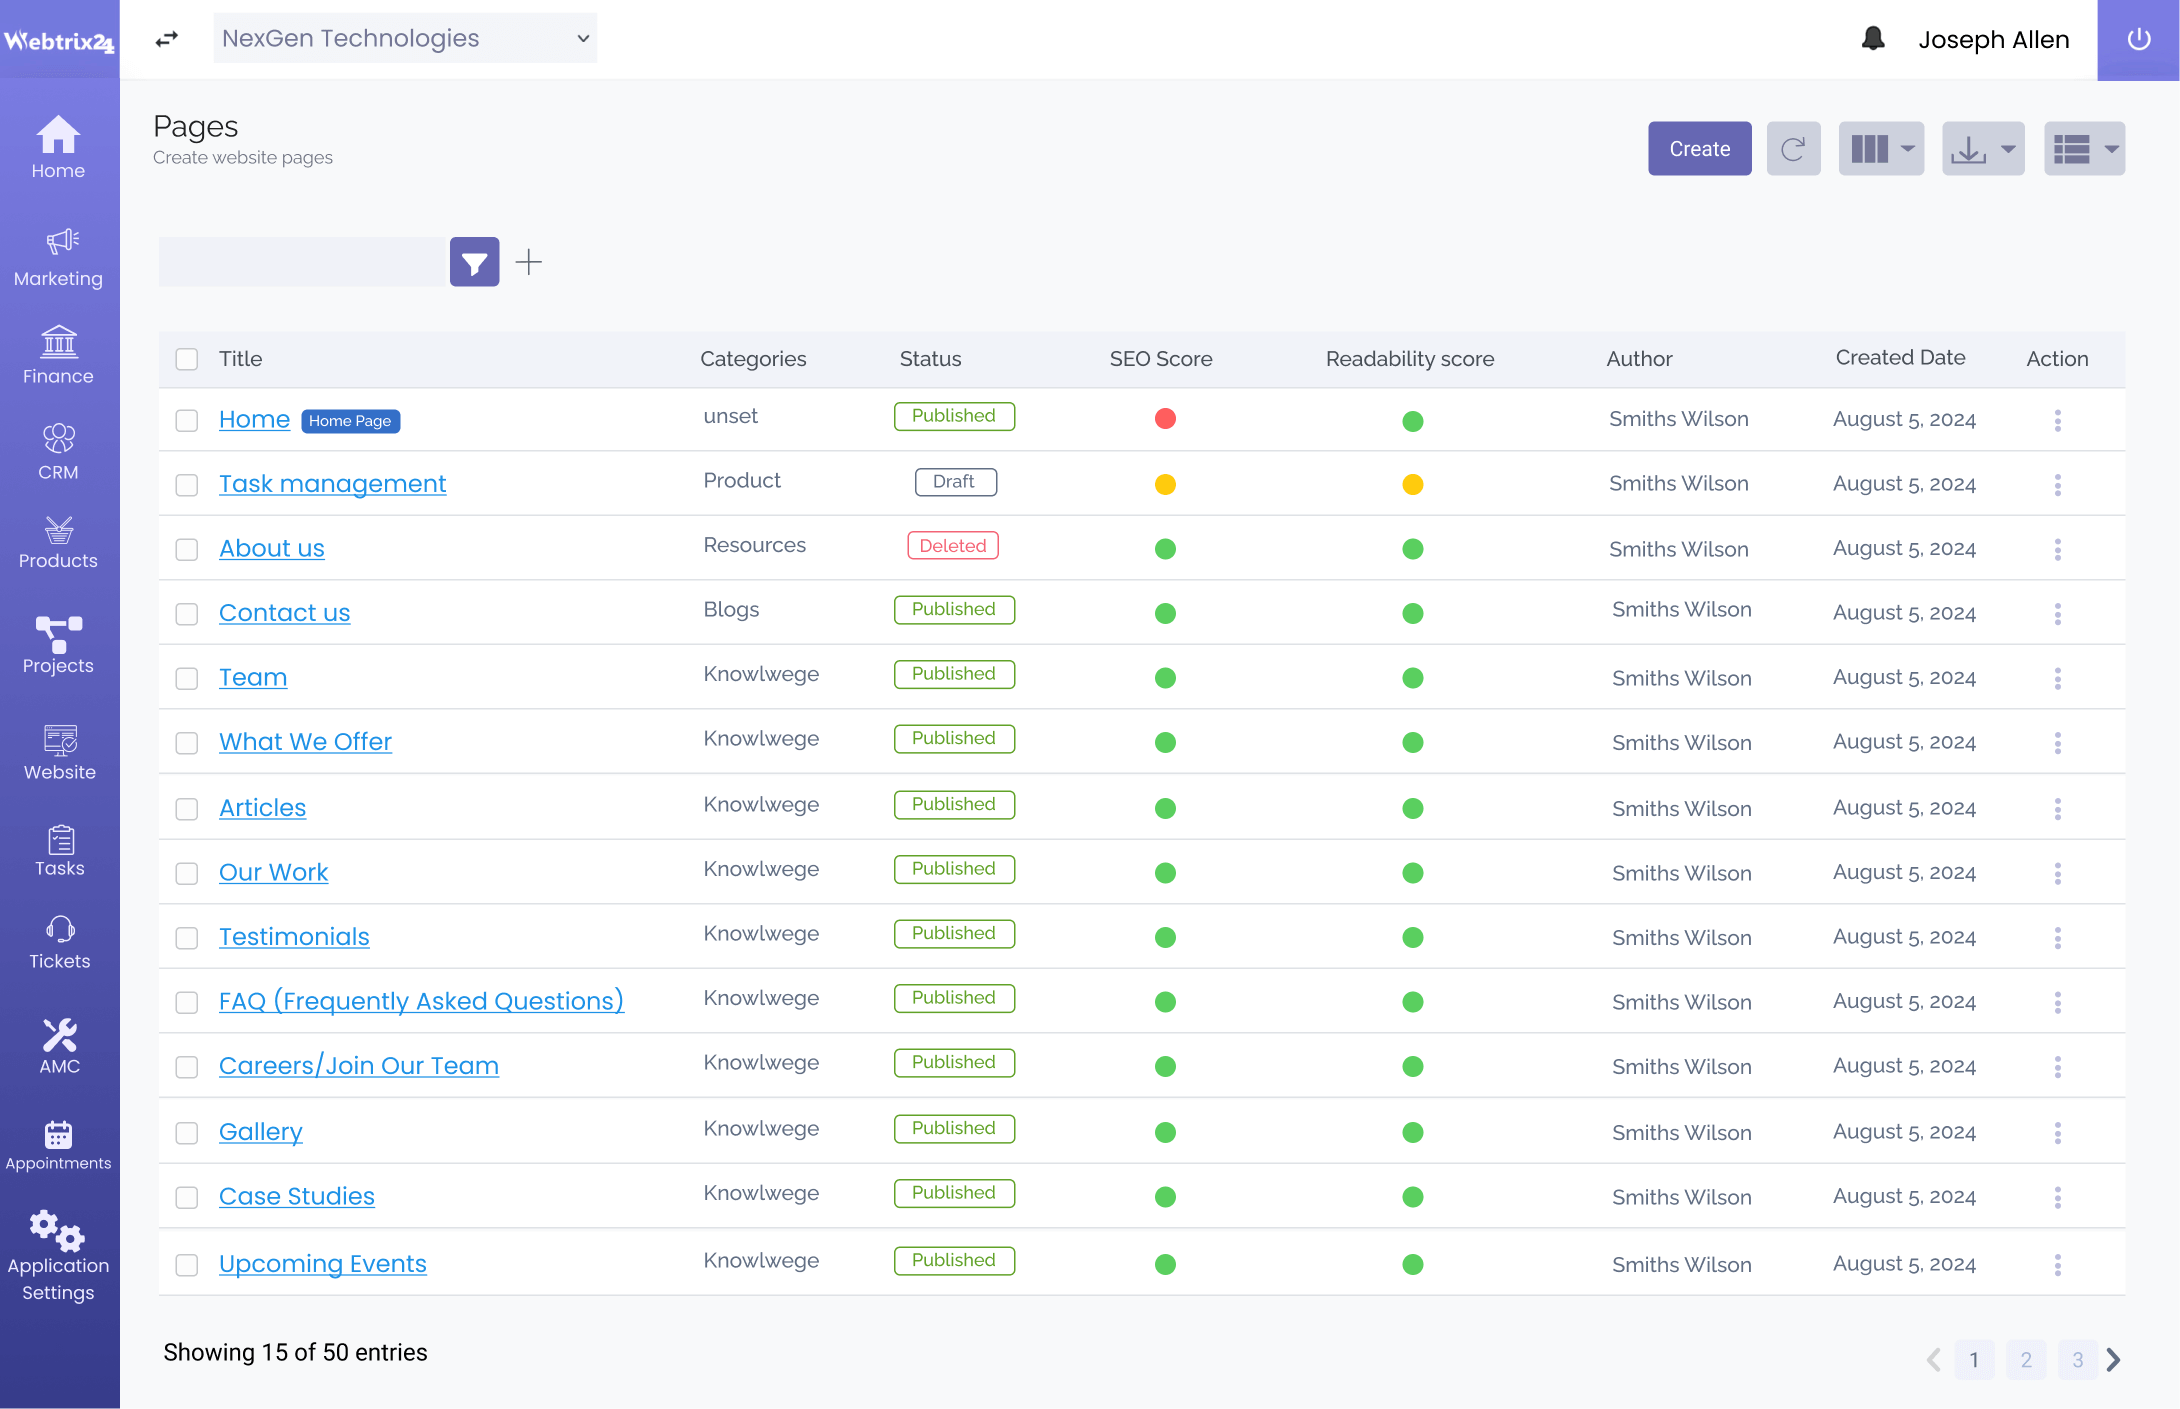This screenshot has width=2180, height=1409.
Task: Expand the column chooser dropdown
Action: tap(1881, 149)
